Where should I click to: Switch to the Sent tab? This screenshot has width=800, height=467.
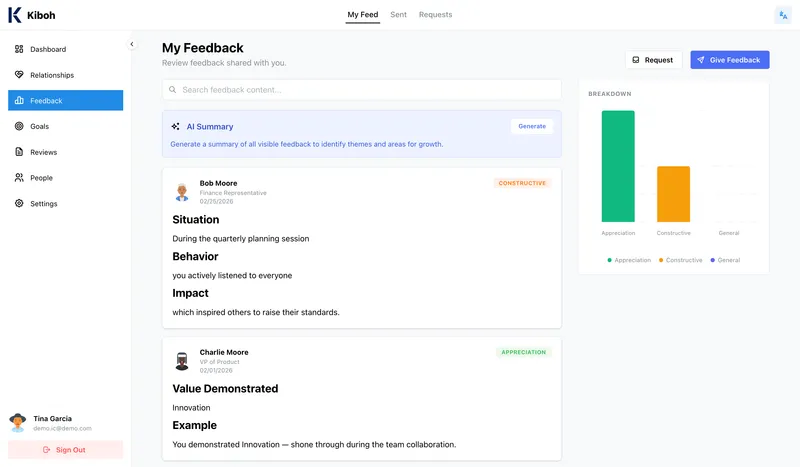click(398, 15)
